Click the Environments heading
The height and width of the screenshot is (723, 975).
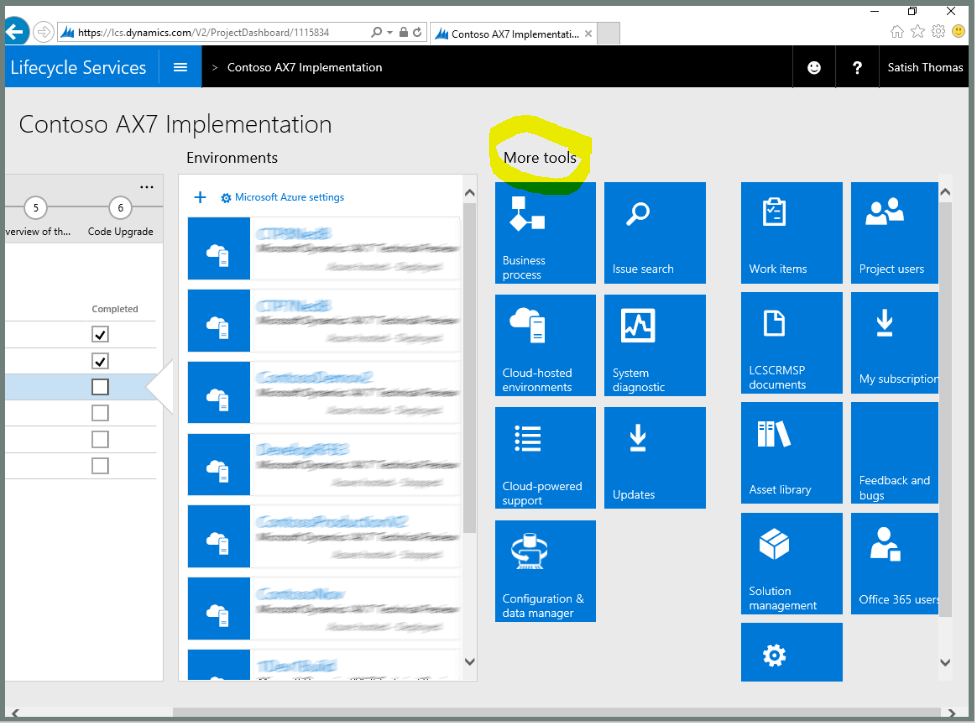pos(232,158)
